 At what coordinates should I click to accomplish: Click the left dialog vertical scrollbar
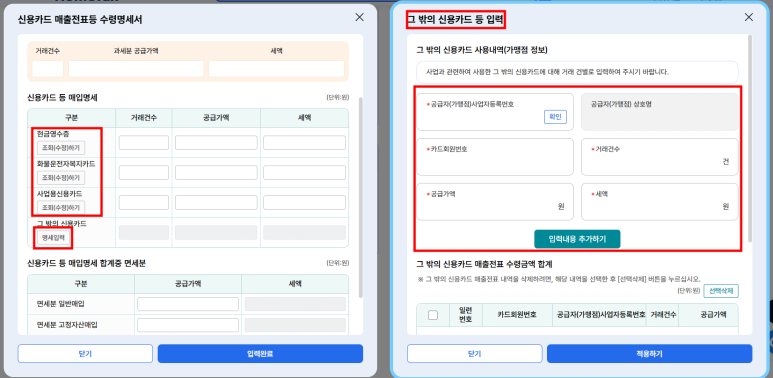pos(361,197)
